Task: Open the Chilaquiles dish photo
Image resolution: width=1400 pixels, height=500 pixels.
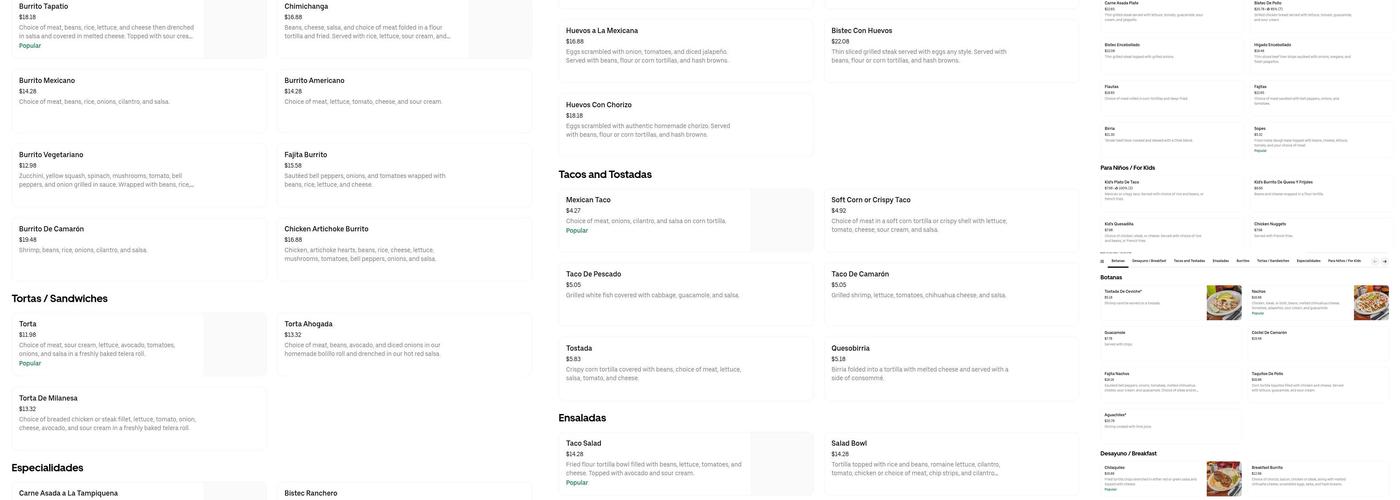Action: click(1224, 479)
